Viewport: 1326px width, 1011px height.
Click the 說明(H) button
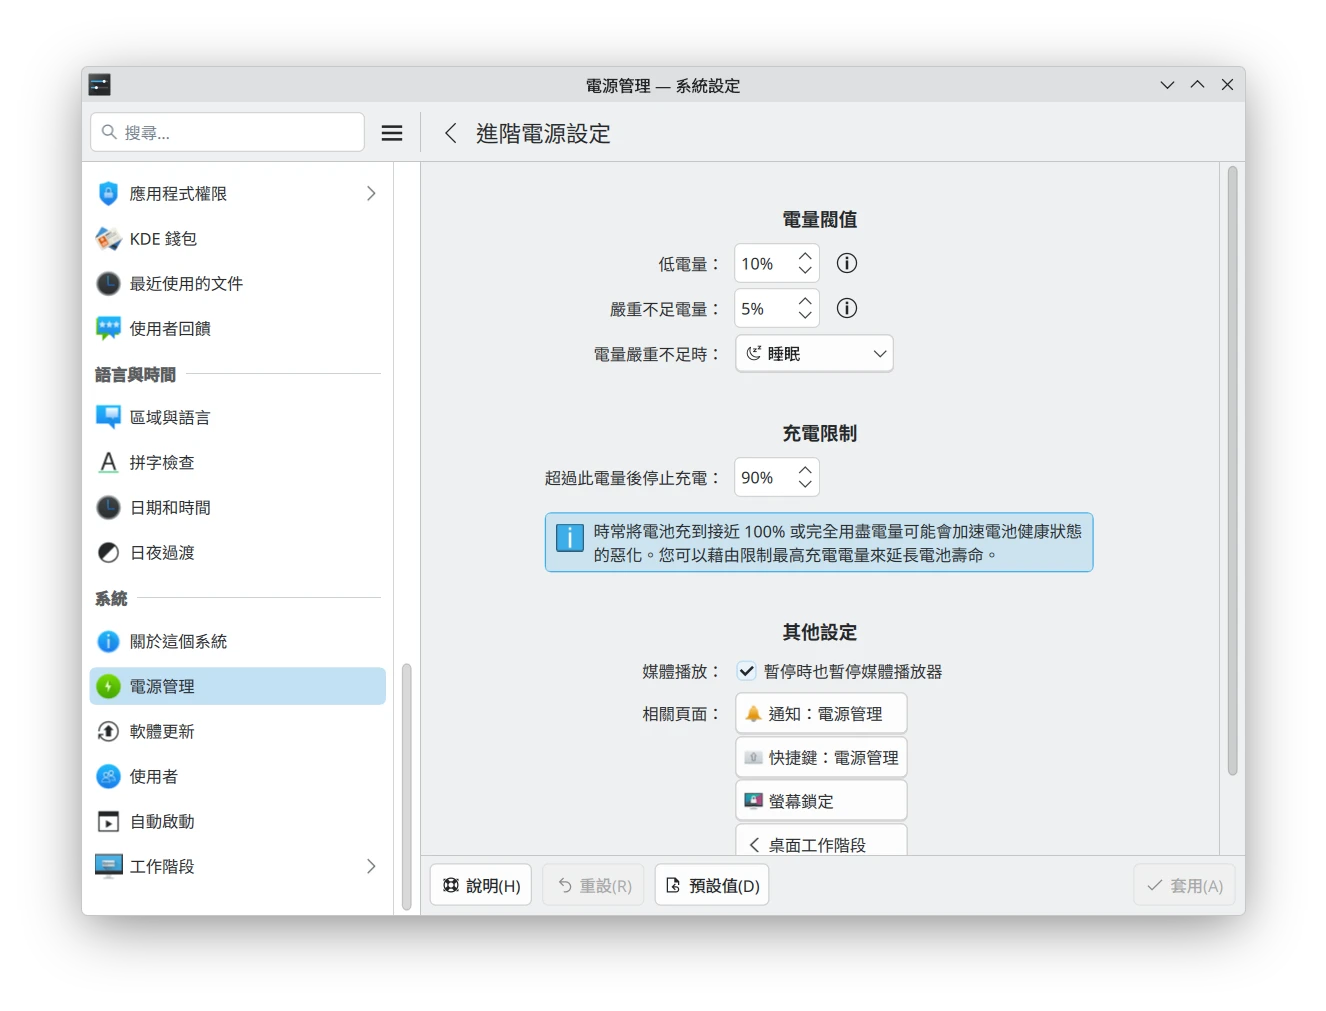481,884
